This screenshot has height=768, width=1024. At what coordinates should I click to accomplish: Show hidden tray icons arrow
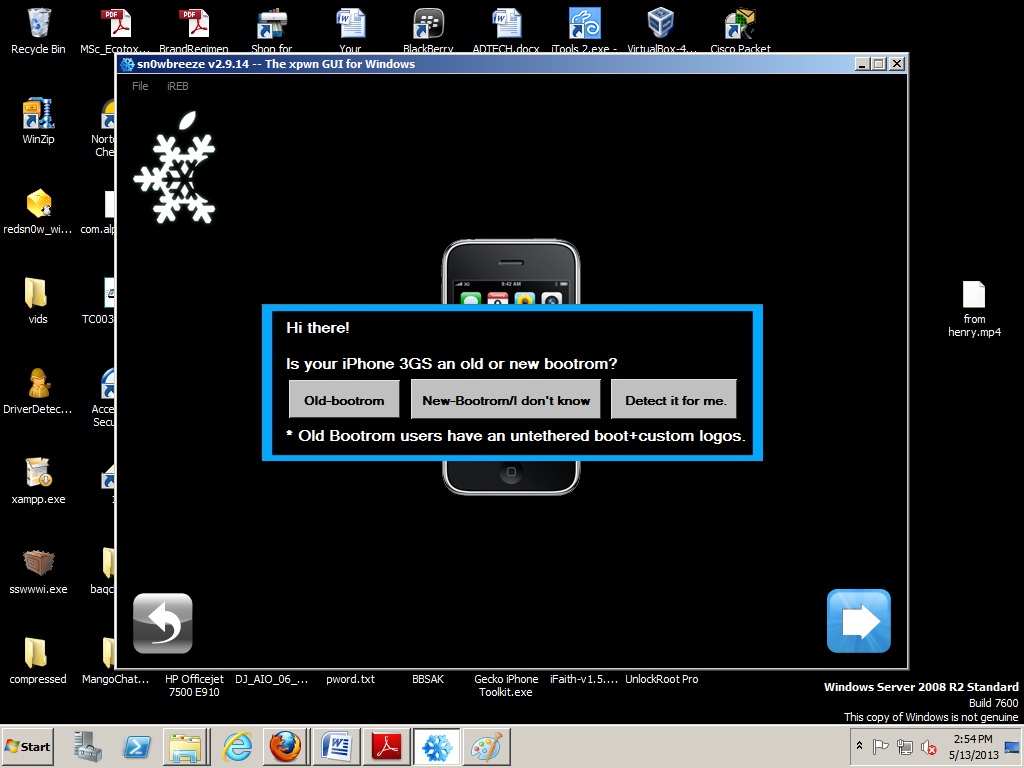pos(859,745)
